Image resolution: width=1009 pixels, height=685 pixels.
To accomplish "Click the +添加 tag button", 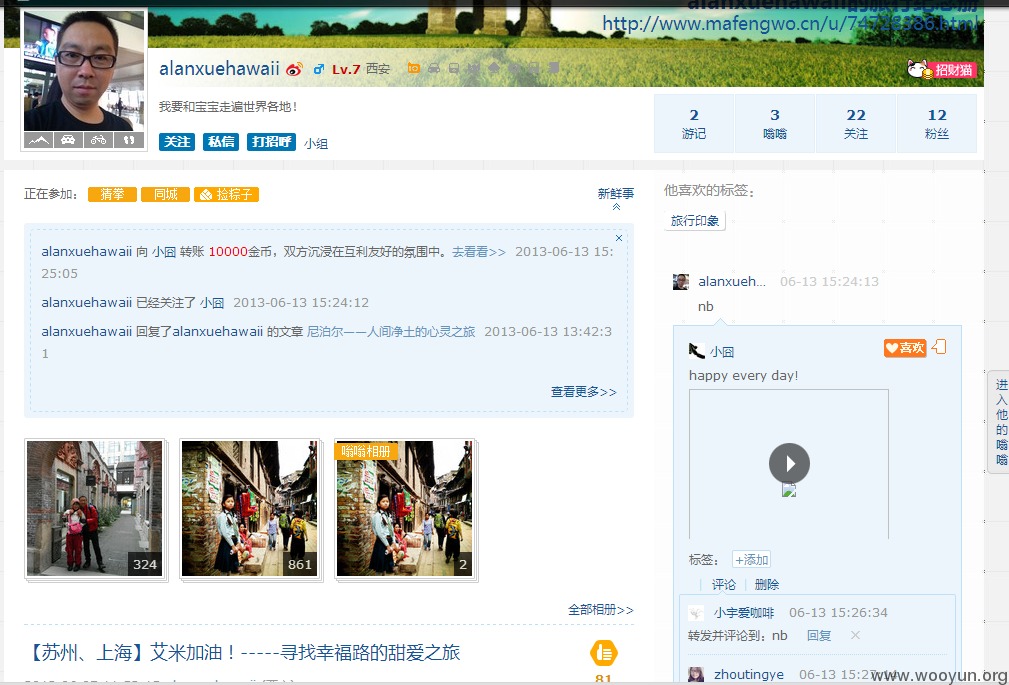I will tap(752, 559).
